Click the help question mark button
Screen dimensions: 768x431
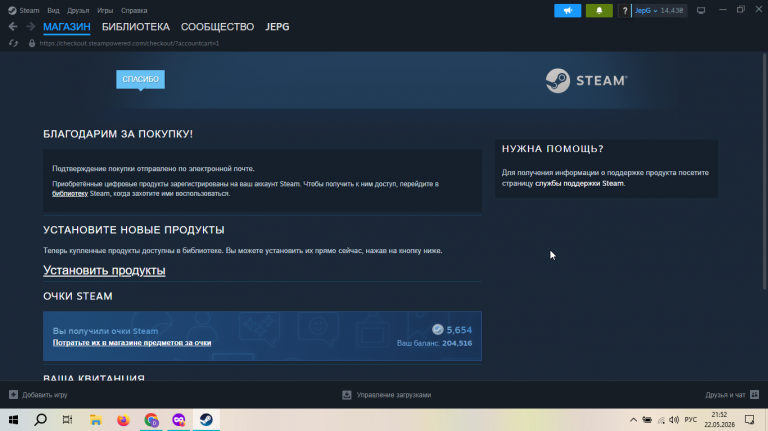pyautogui.click(x=624, y=10)
